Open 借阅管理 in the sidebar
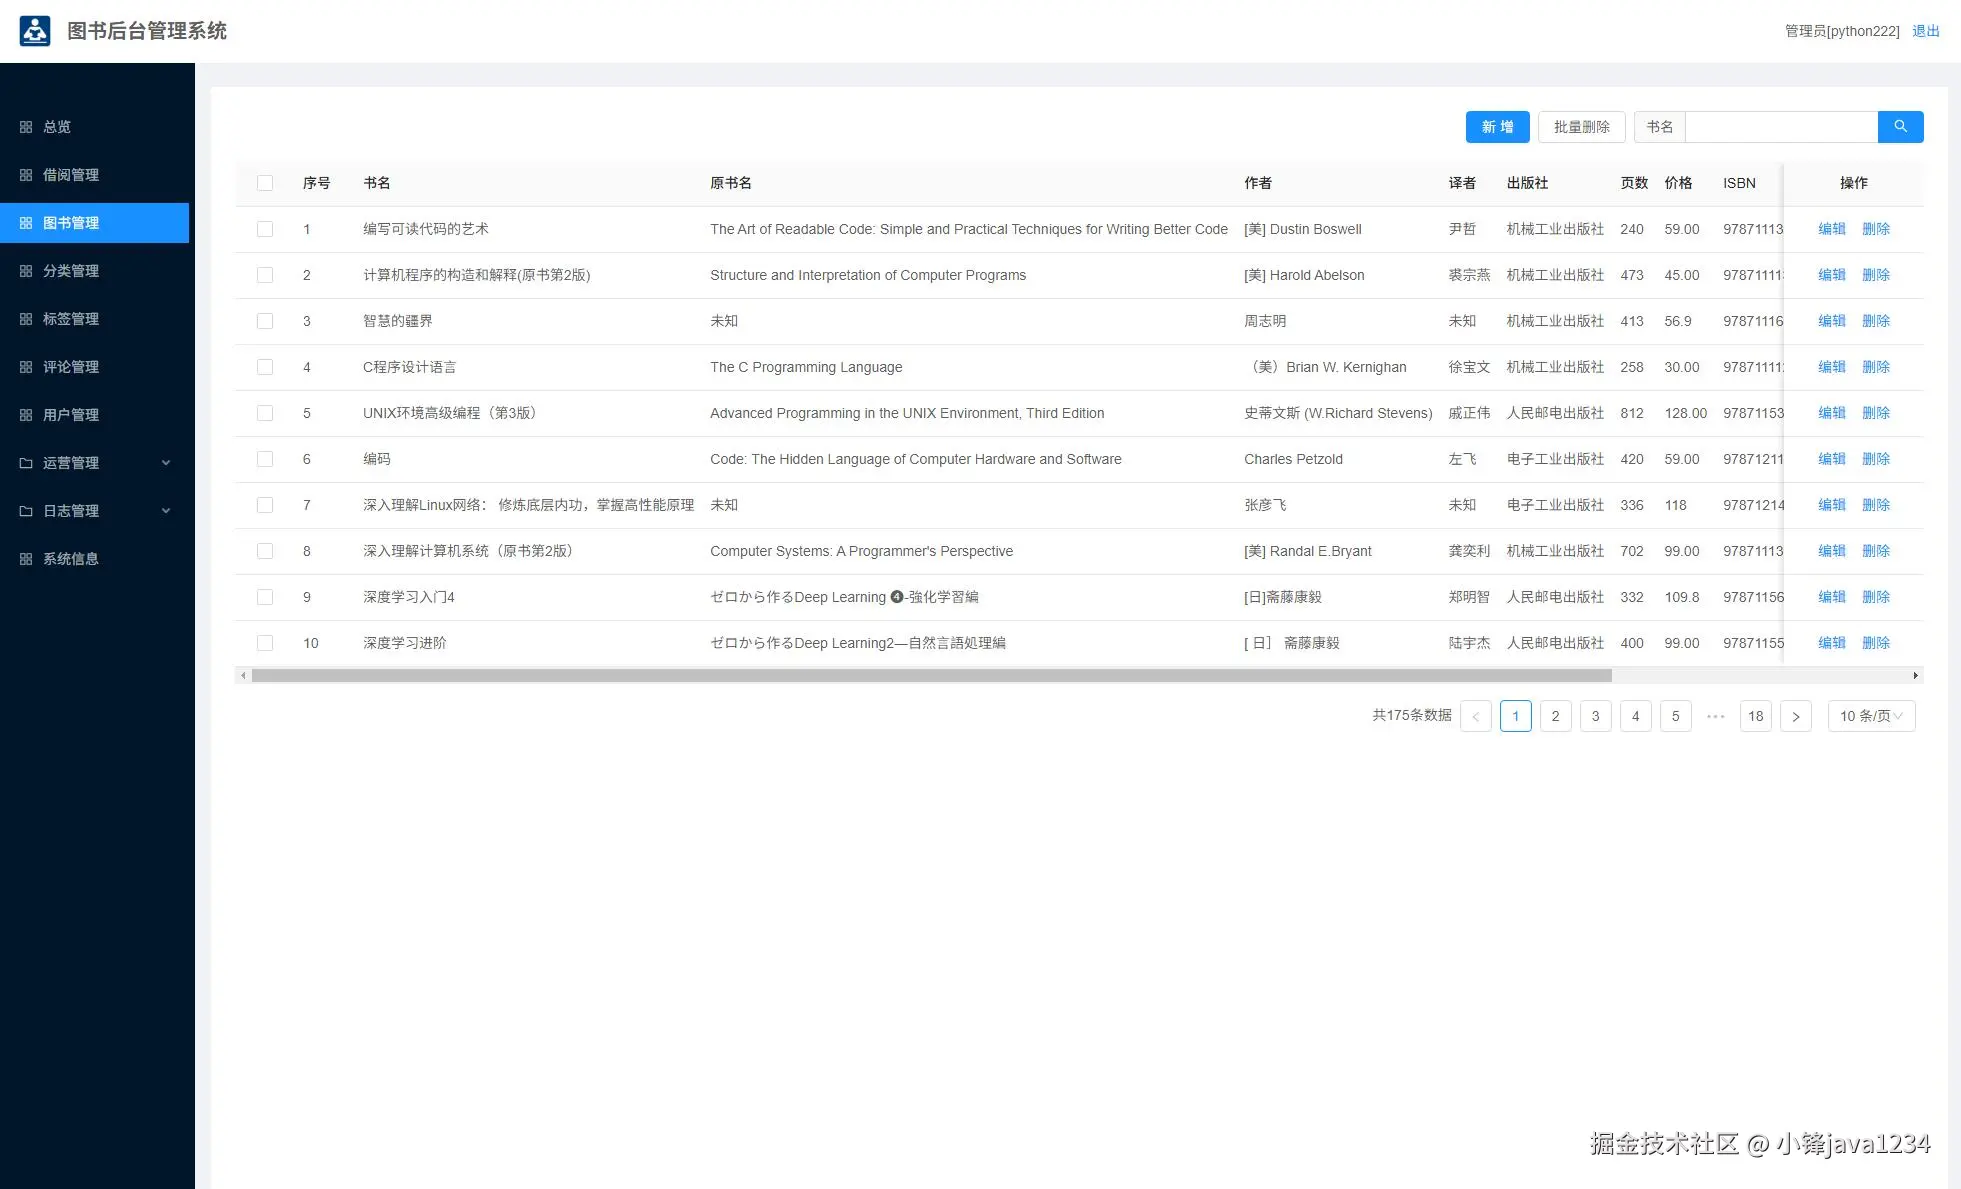1961x1189 pixels. pos(71,175)
